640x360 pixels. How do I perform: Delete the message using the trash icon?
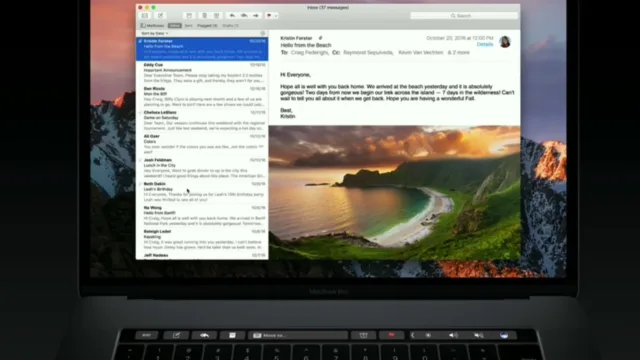pos(204,16)
